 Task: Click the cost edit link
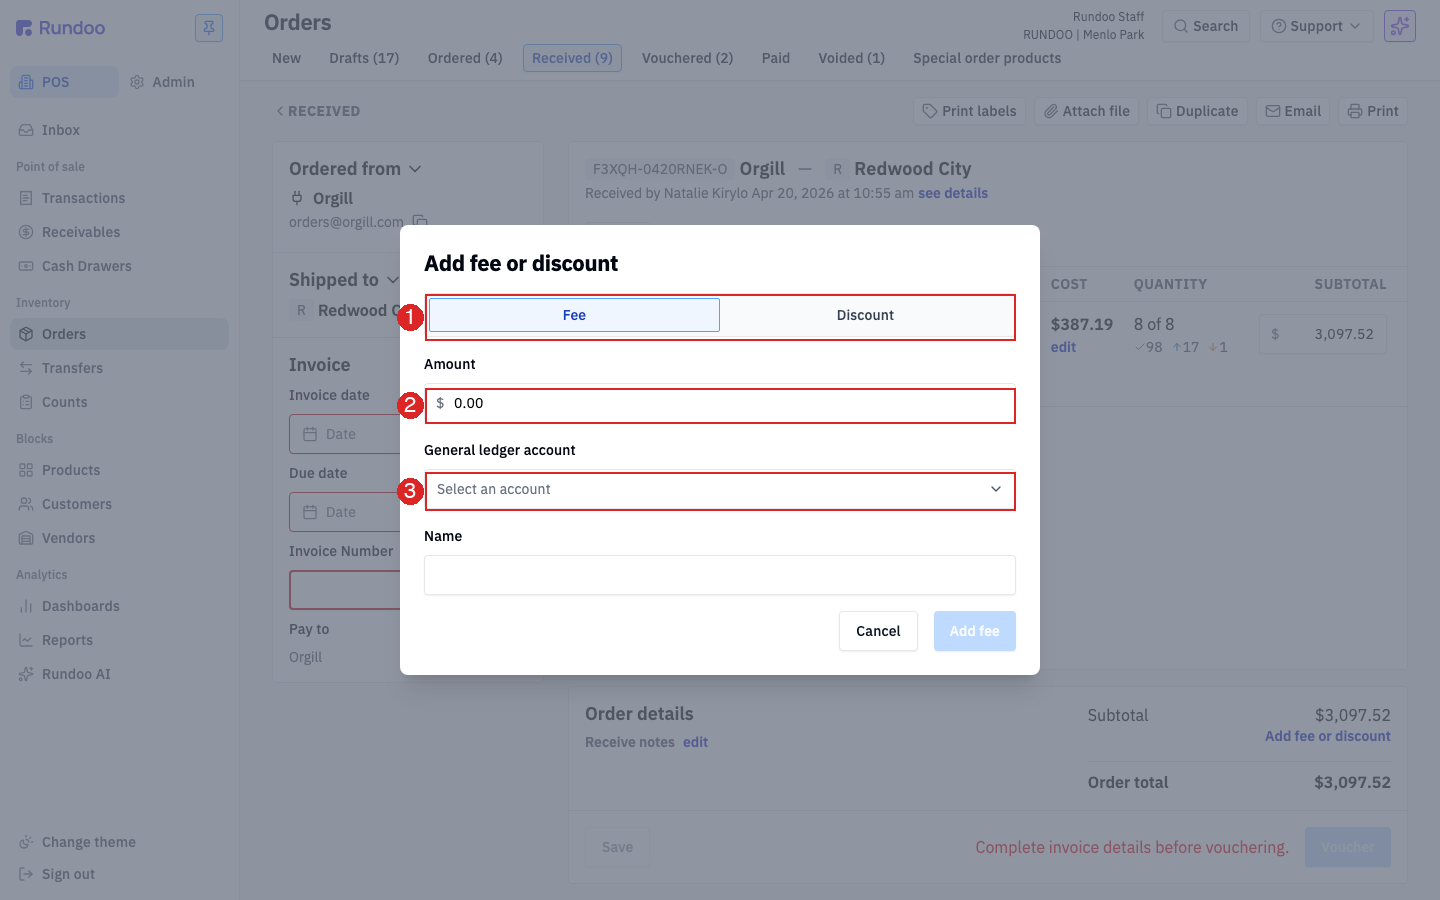[x=1063, y=347]
